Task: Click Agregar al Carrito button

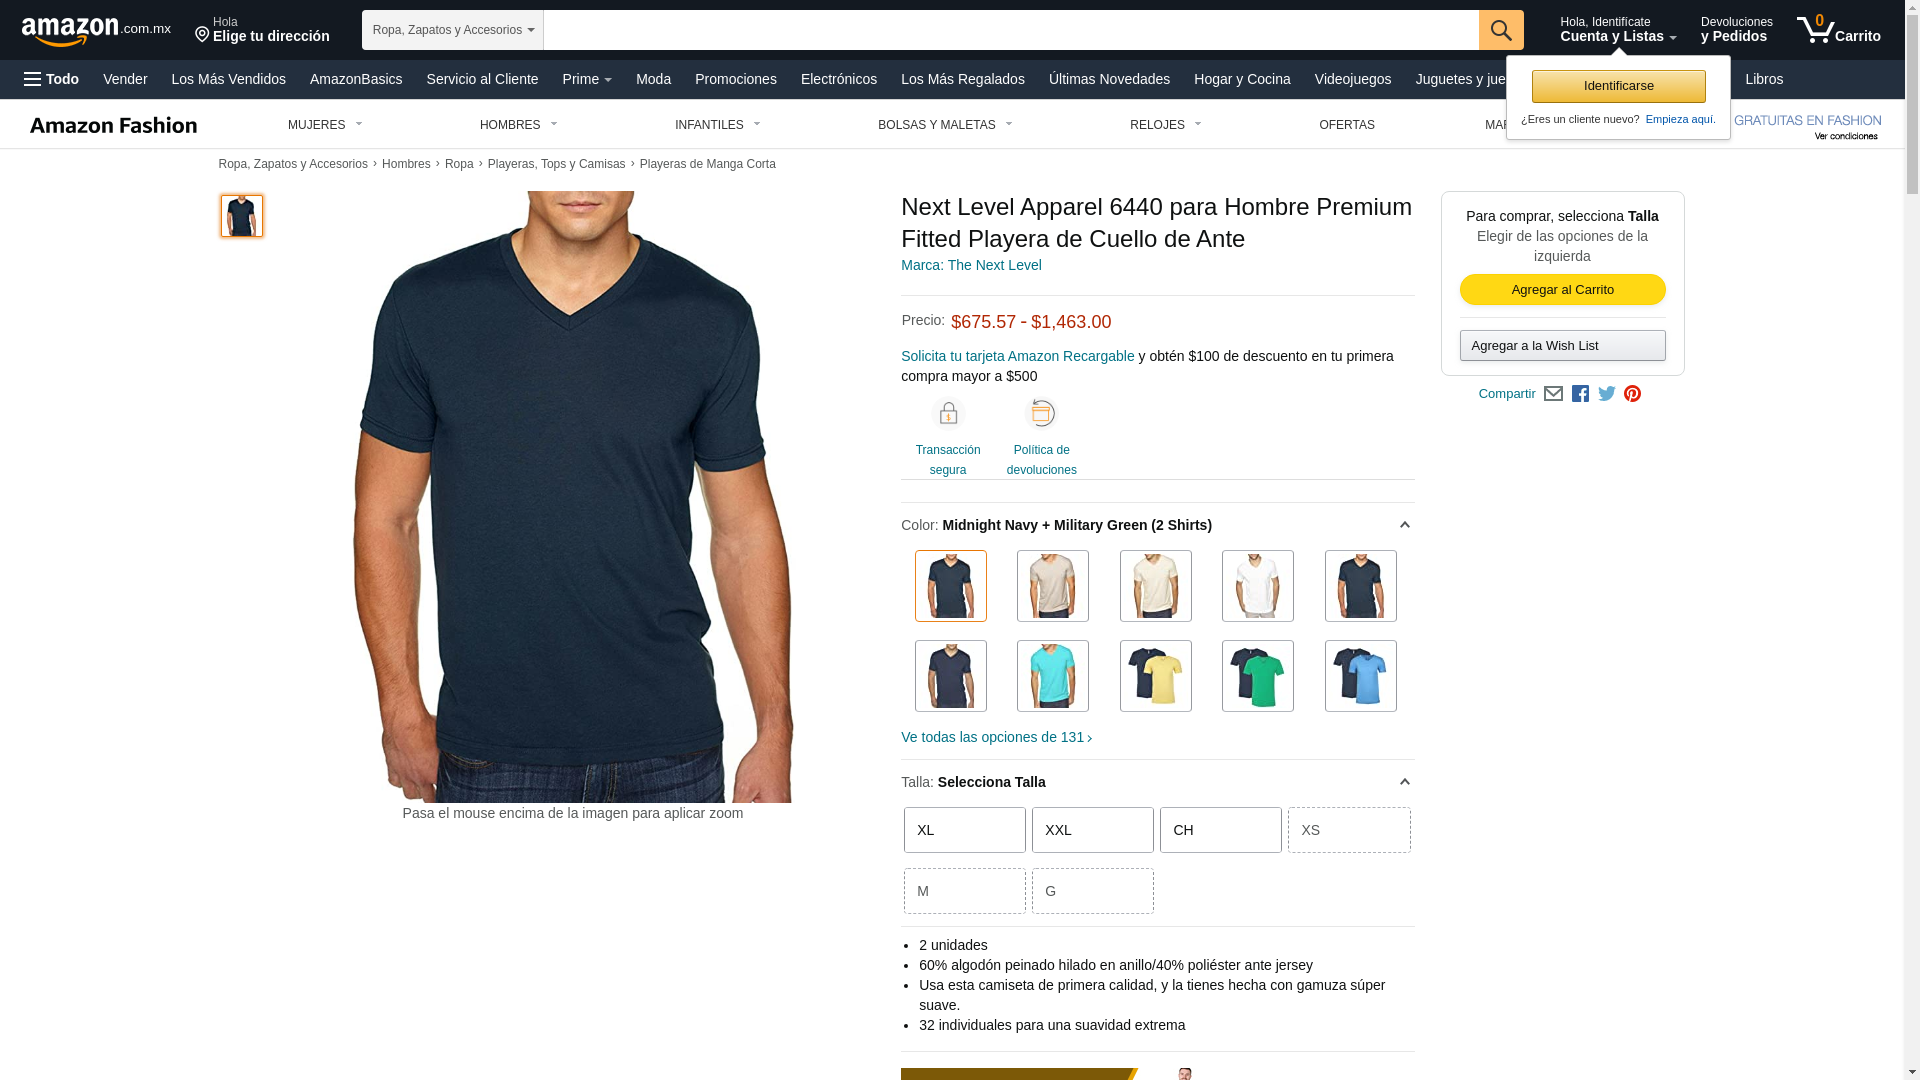Action: coord(1563,290)
